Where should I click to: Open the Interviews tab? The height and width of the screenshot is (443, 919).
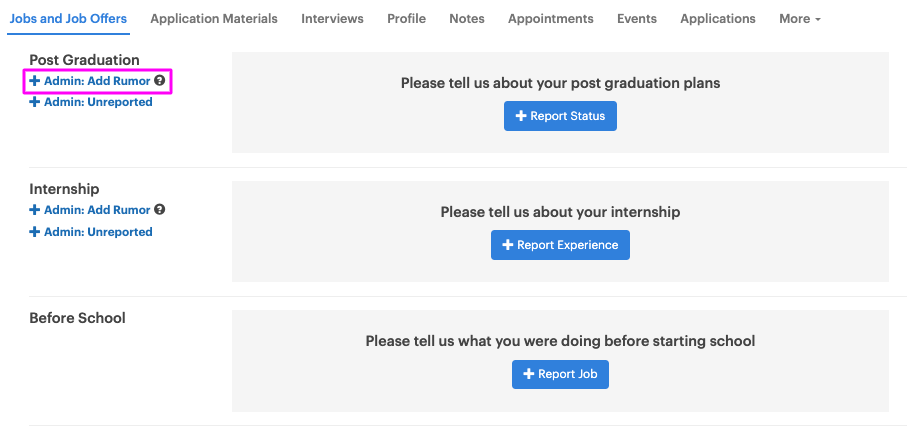(x=332, y=19)
